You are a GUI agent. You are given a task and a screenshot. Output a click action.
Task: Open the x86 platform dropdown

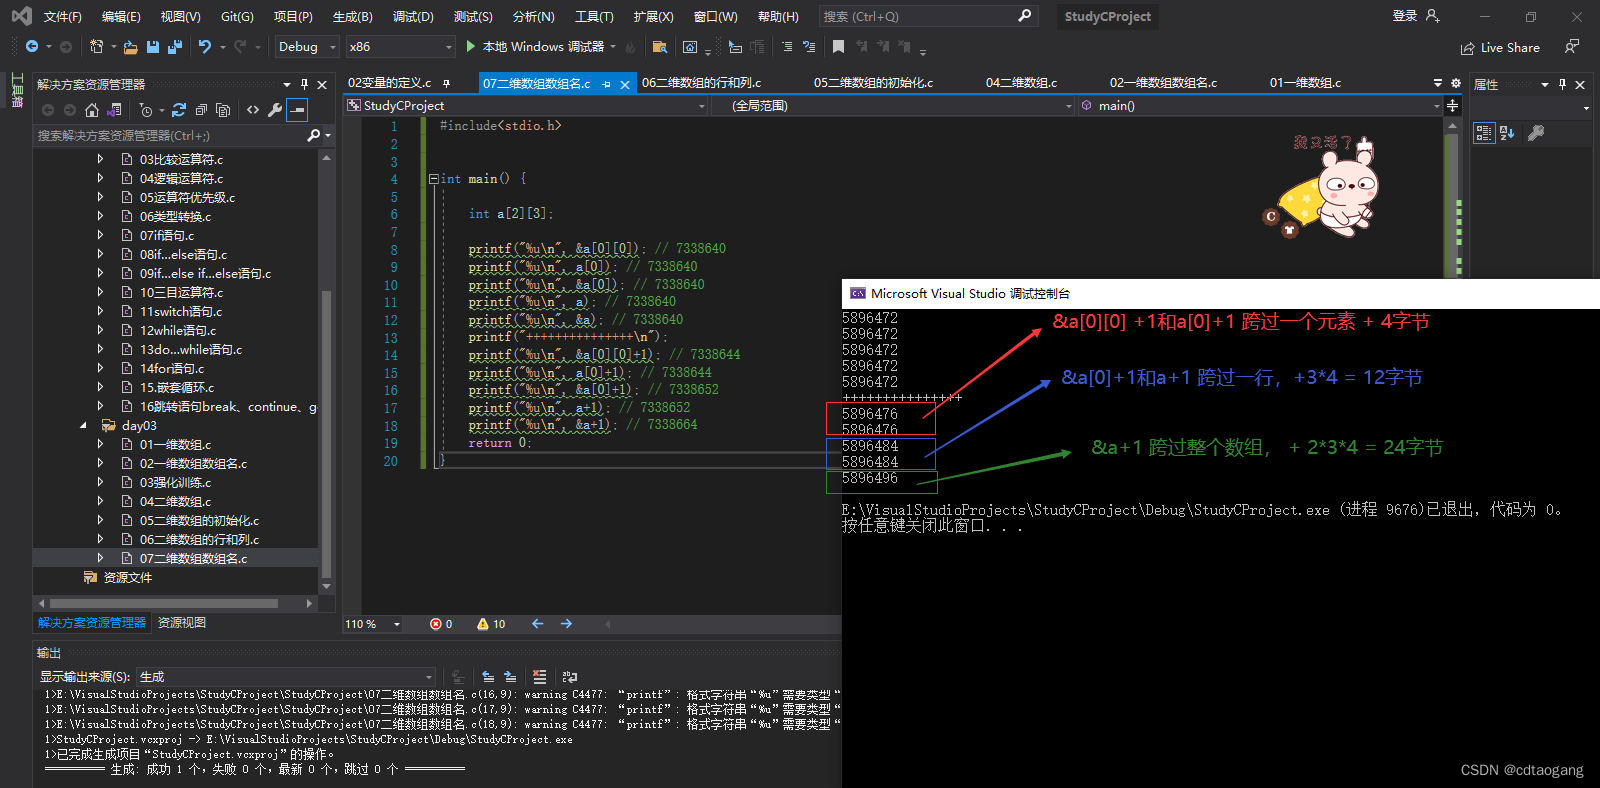(x=401, y=47)
